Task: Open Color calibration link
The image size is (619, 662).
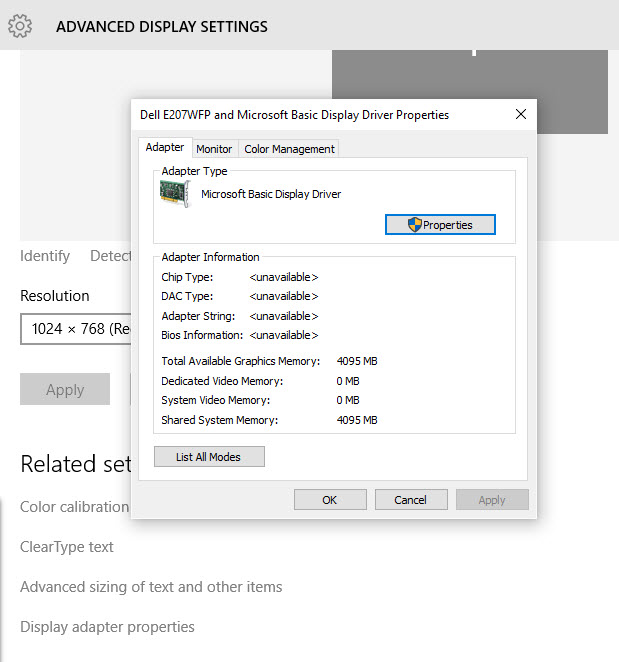Action: click(x=74, y=507)
